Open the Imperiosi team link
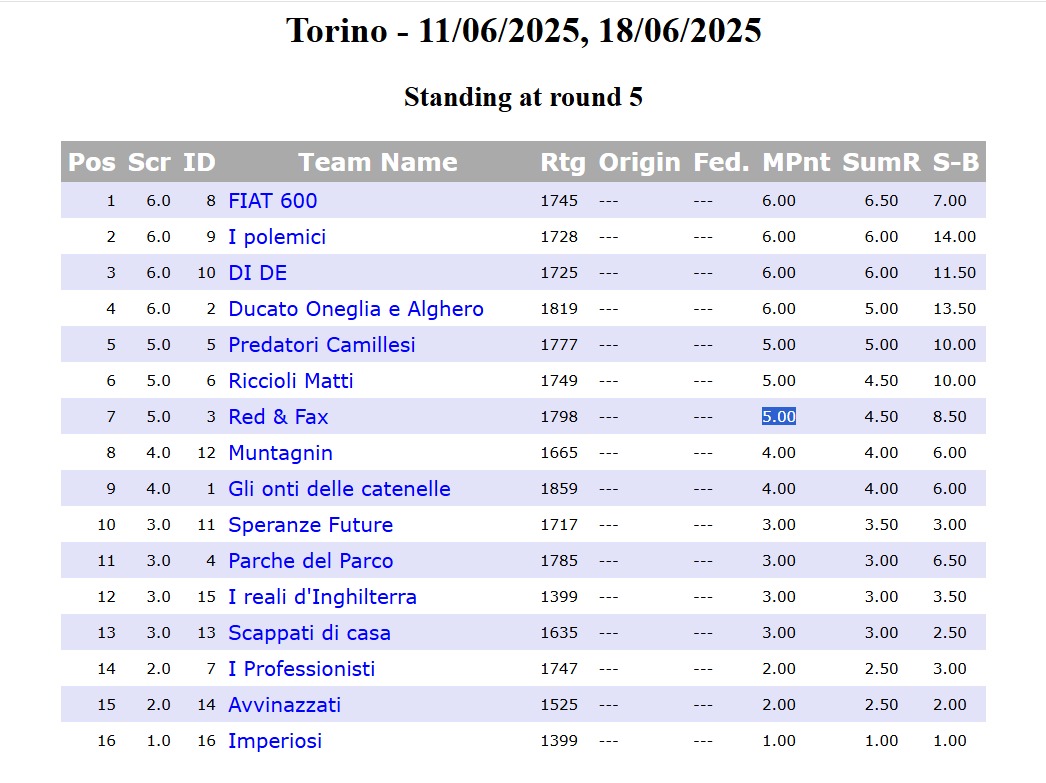The image size is (1046, 783). click(275, 741)
